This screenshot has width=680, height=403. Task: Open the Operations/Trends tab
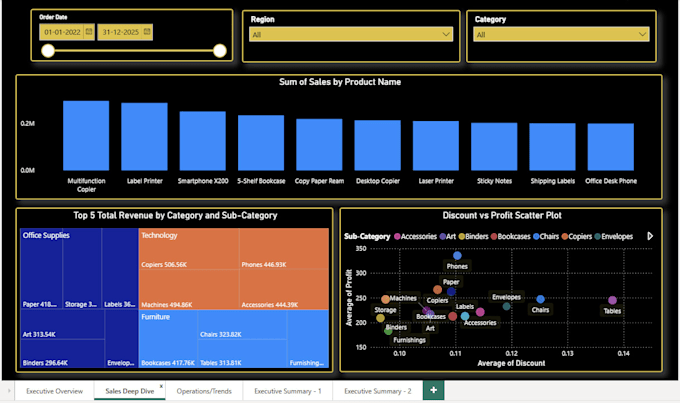point(204,391)
